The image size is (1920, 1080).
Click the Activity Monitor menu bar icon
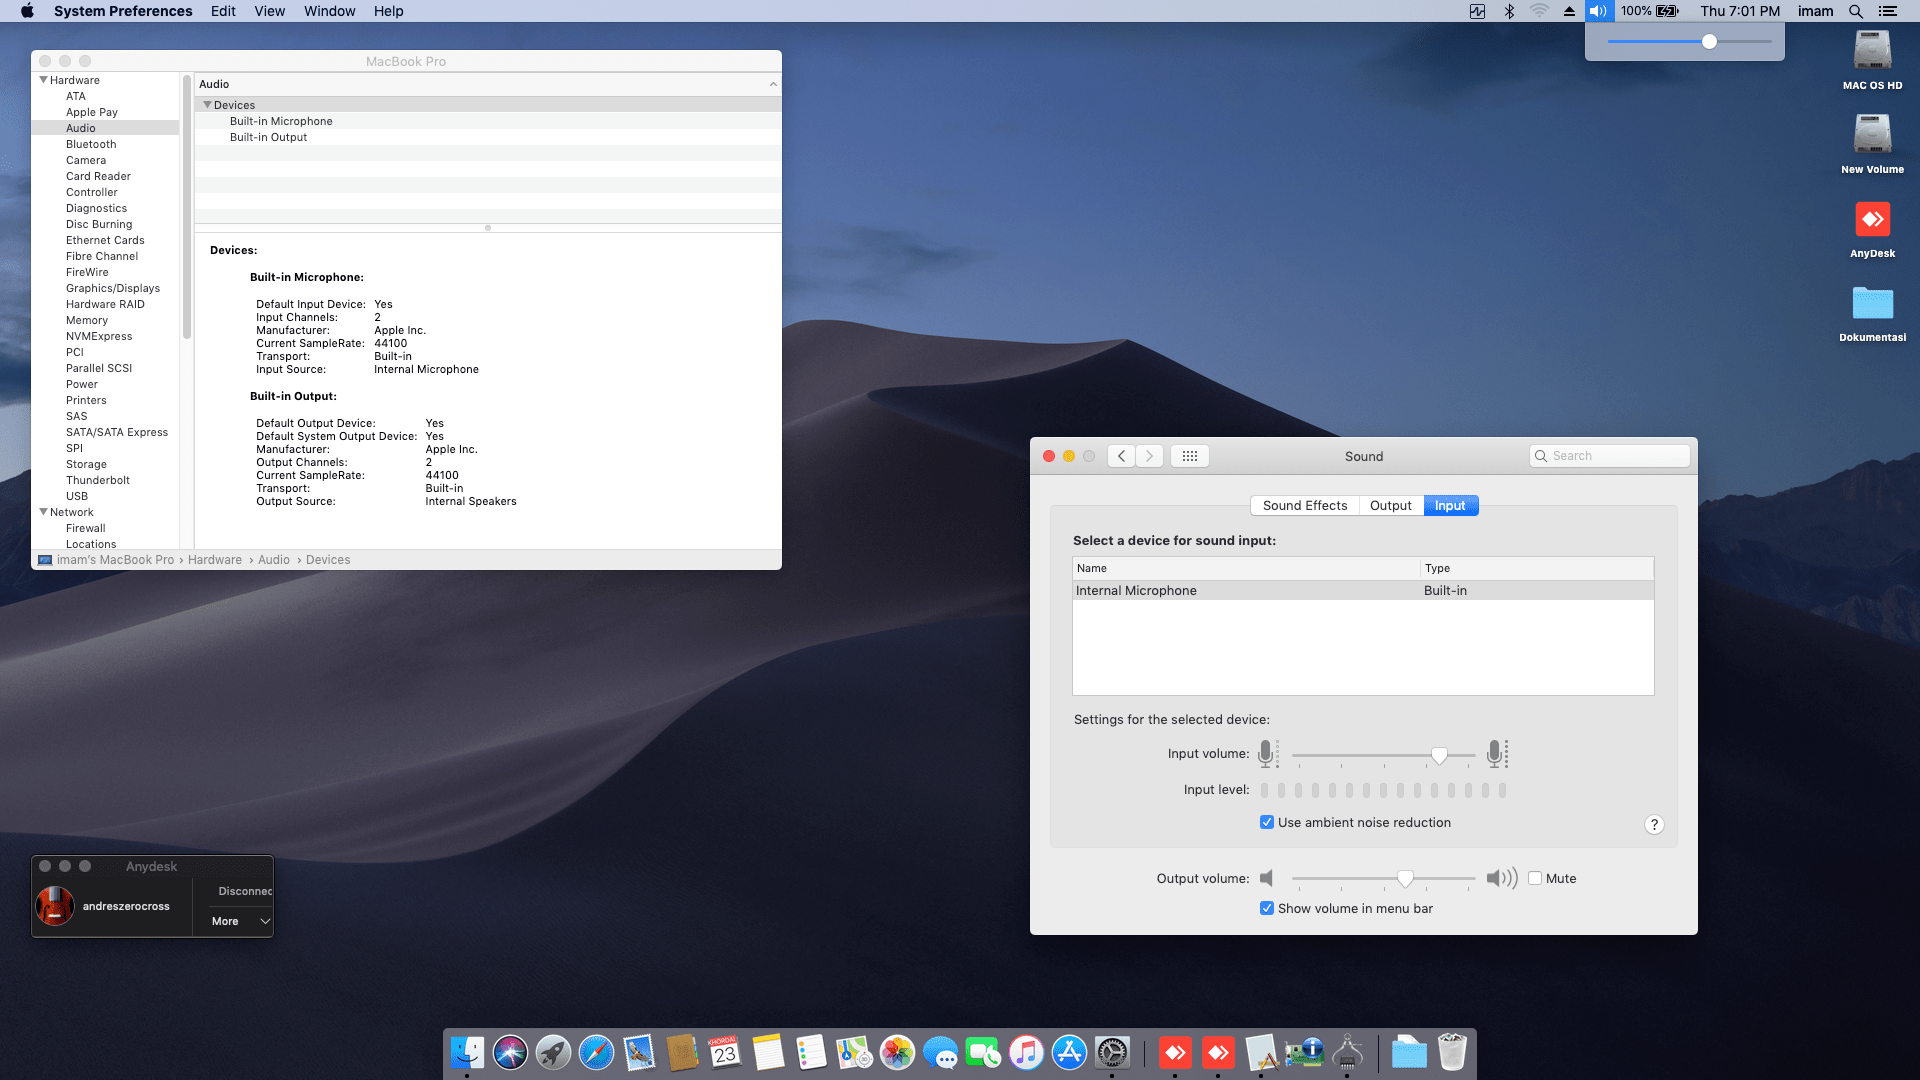click(x=1477, y=11)
